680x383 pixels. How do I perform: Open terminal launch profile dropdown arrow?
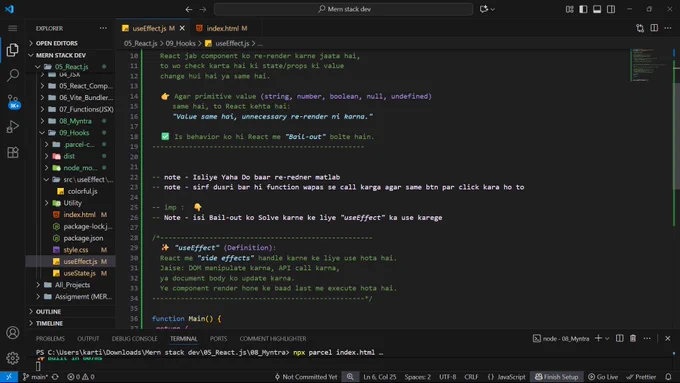point(607,338)
